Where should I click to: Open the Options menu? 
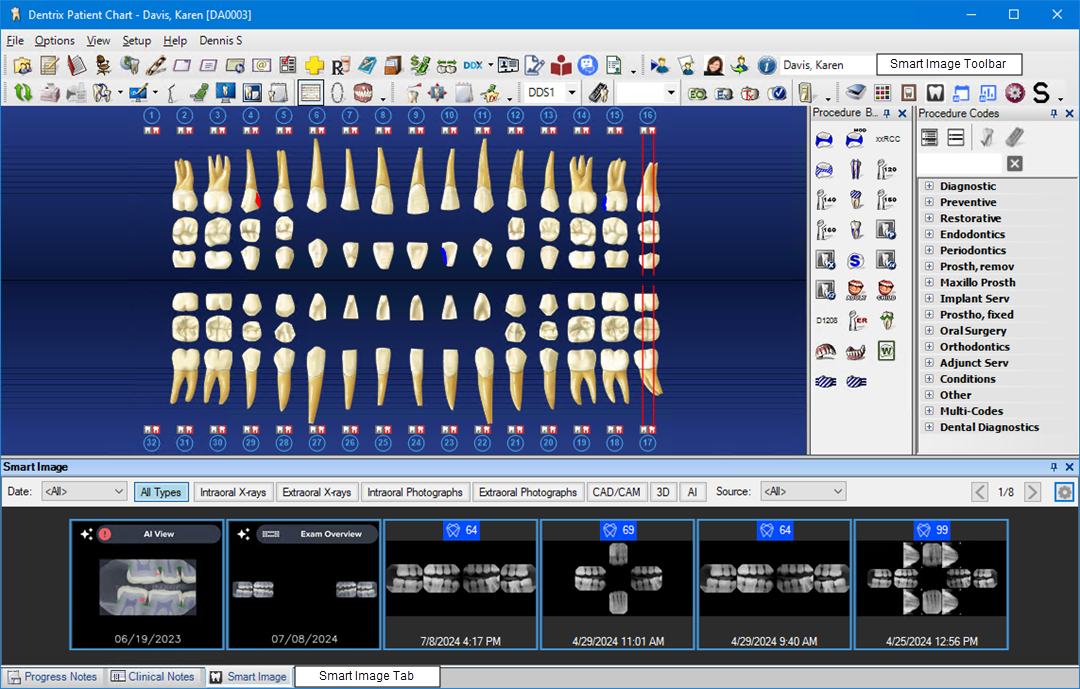[54, 40]
